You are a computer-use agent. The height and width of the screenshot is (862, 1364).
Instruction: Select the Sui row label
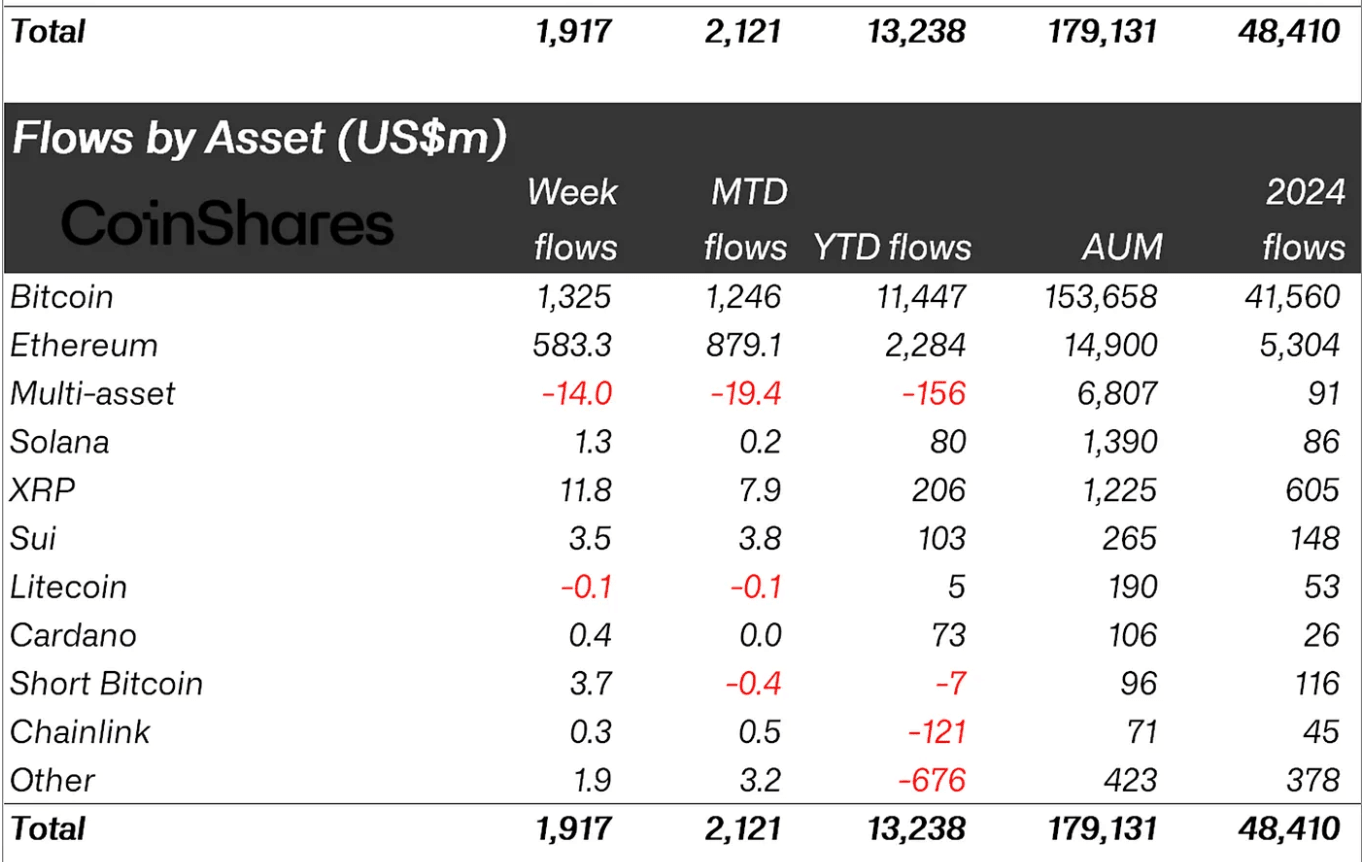(32, 538)
